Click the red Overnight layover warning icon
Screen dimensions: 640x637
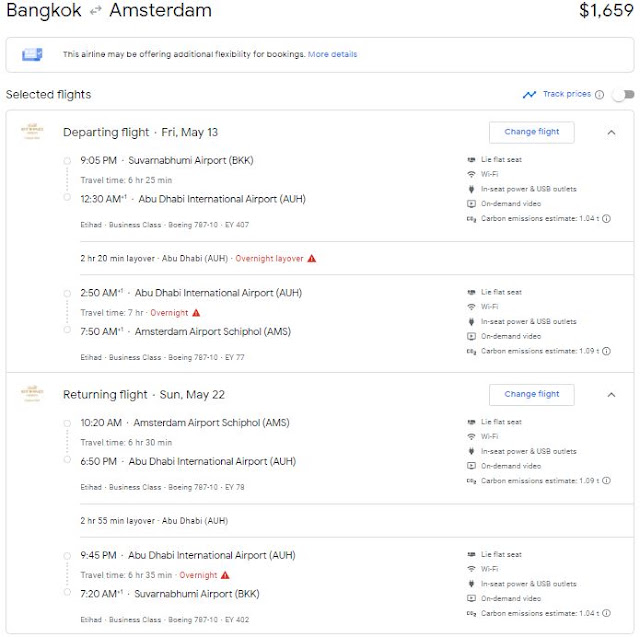[311, 258]
